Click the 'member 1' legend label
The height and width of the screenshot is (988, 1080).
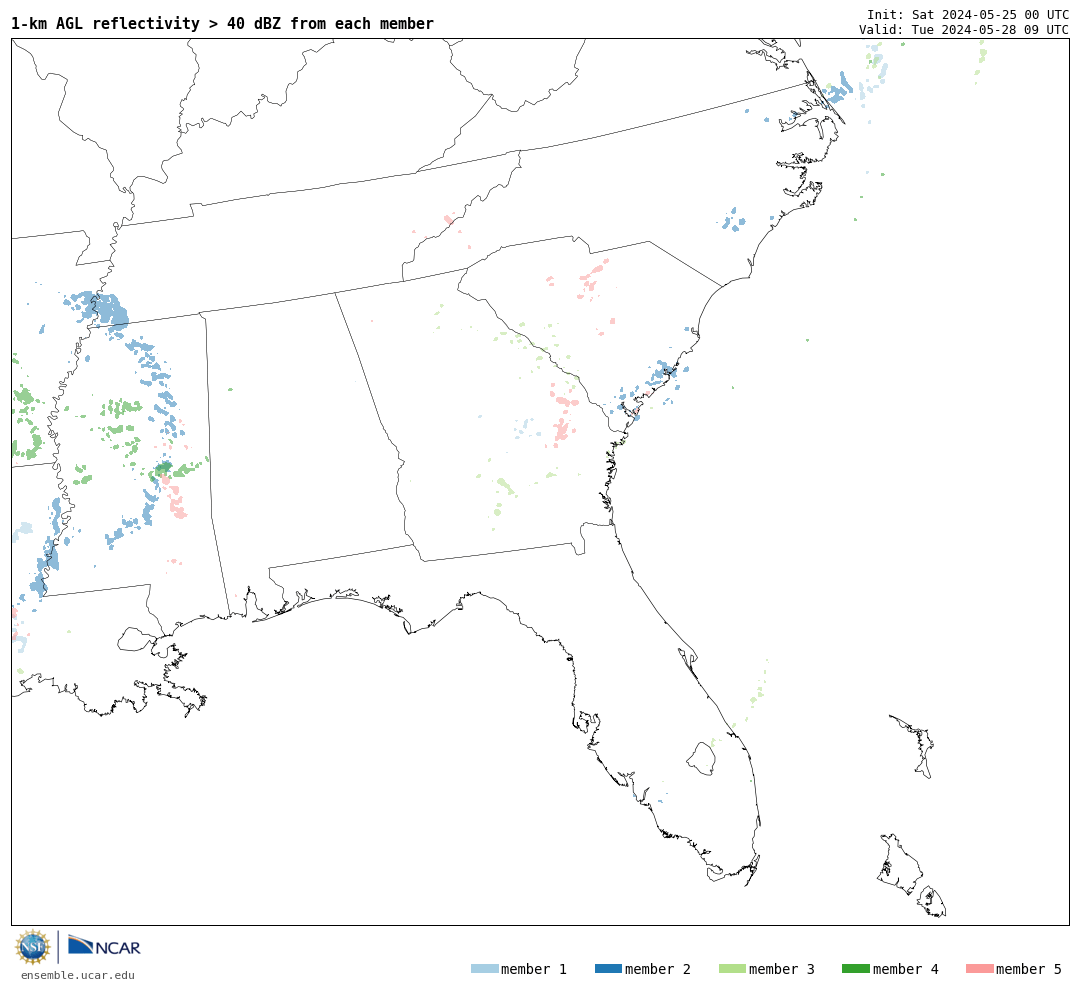coord(534,969)
